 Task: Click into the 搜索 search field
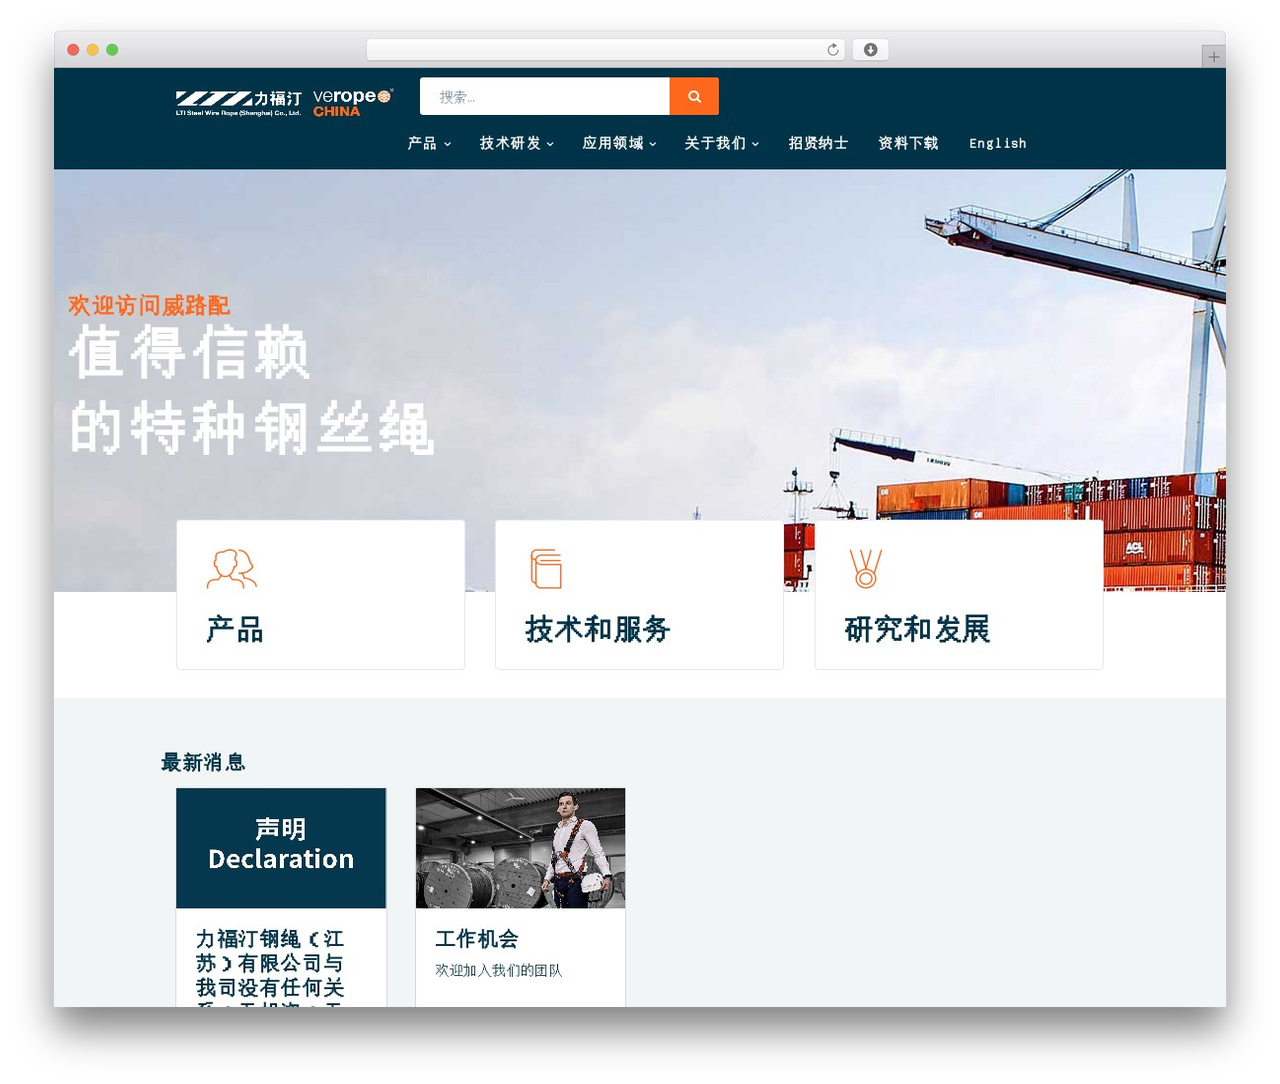click(x=545, y=96)
